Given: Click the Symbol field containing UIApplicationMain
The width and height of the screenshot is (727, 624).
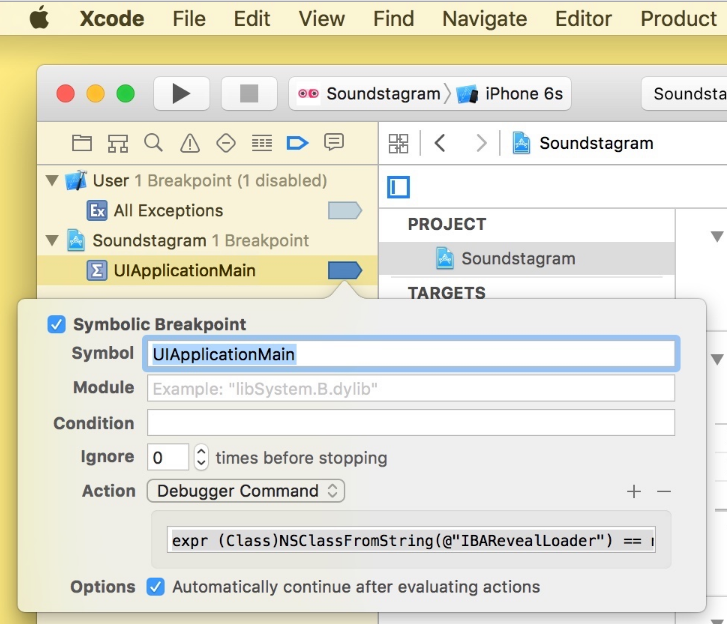Looking at the screenshot, I should pyautogui.click(x=411, y=354).
